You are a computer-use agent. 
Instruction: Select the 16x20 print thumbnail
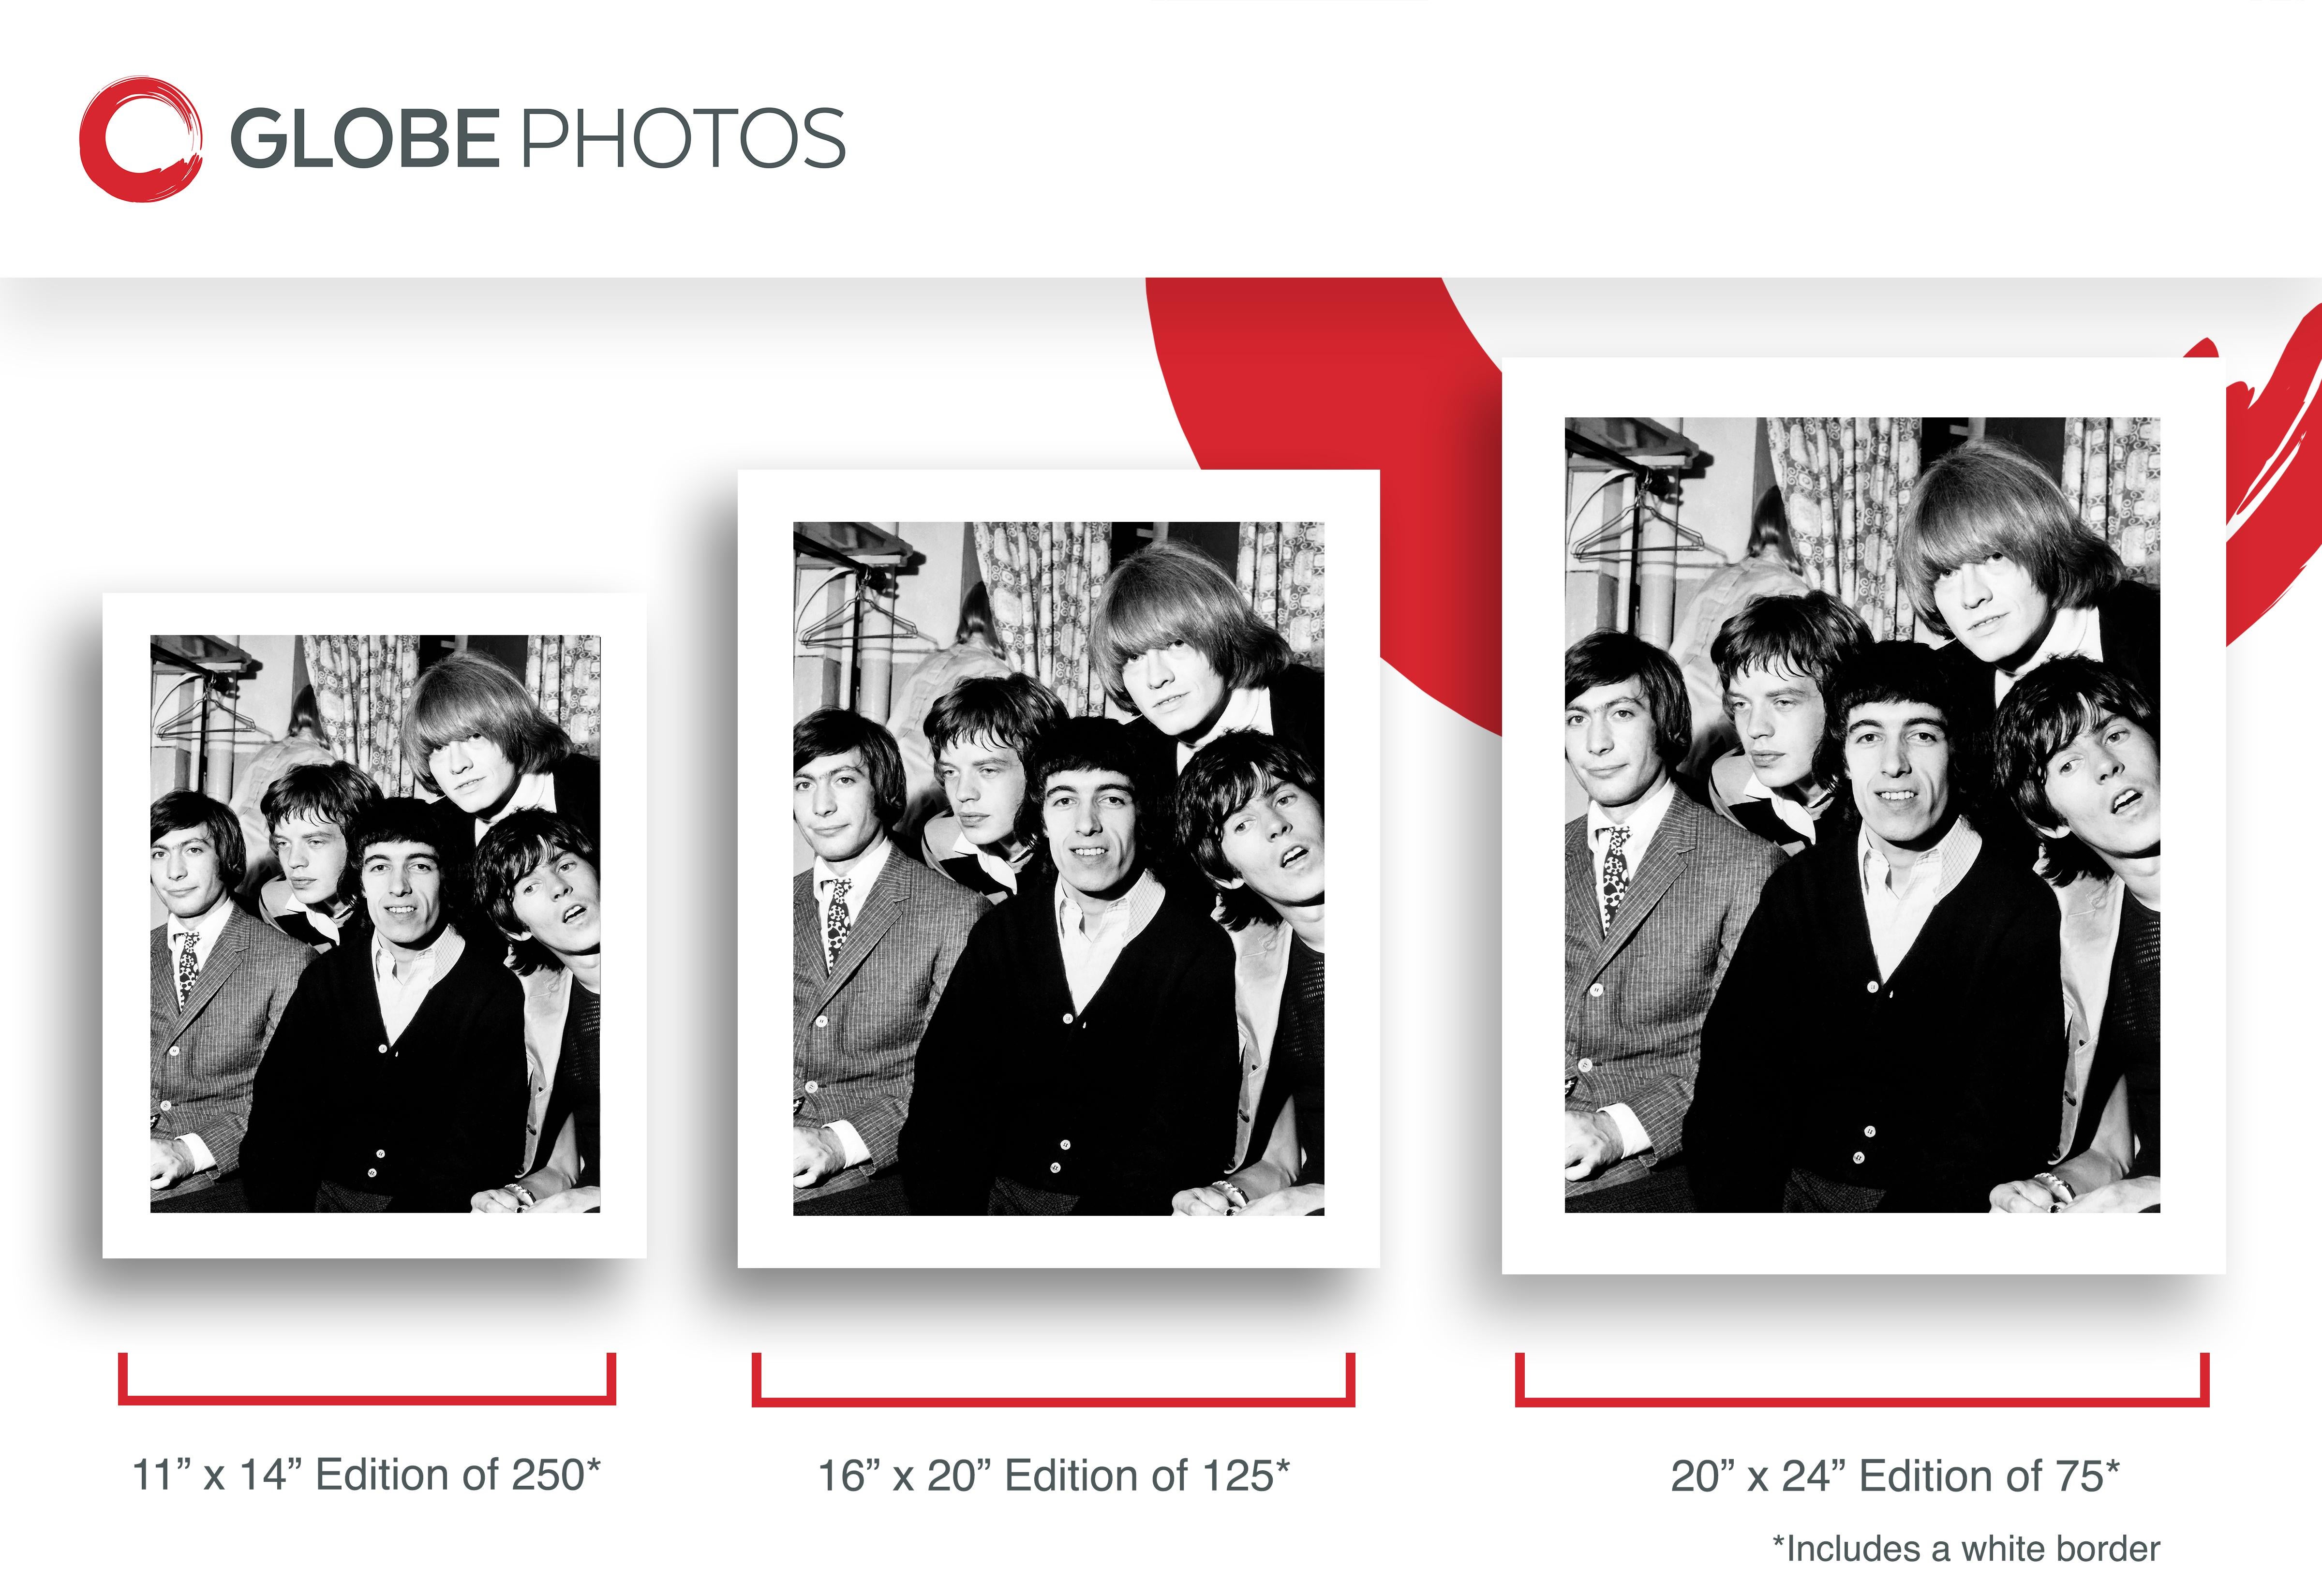coord(1058,868)
